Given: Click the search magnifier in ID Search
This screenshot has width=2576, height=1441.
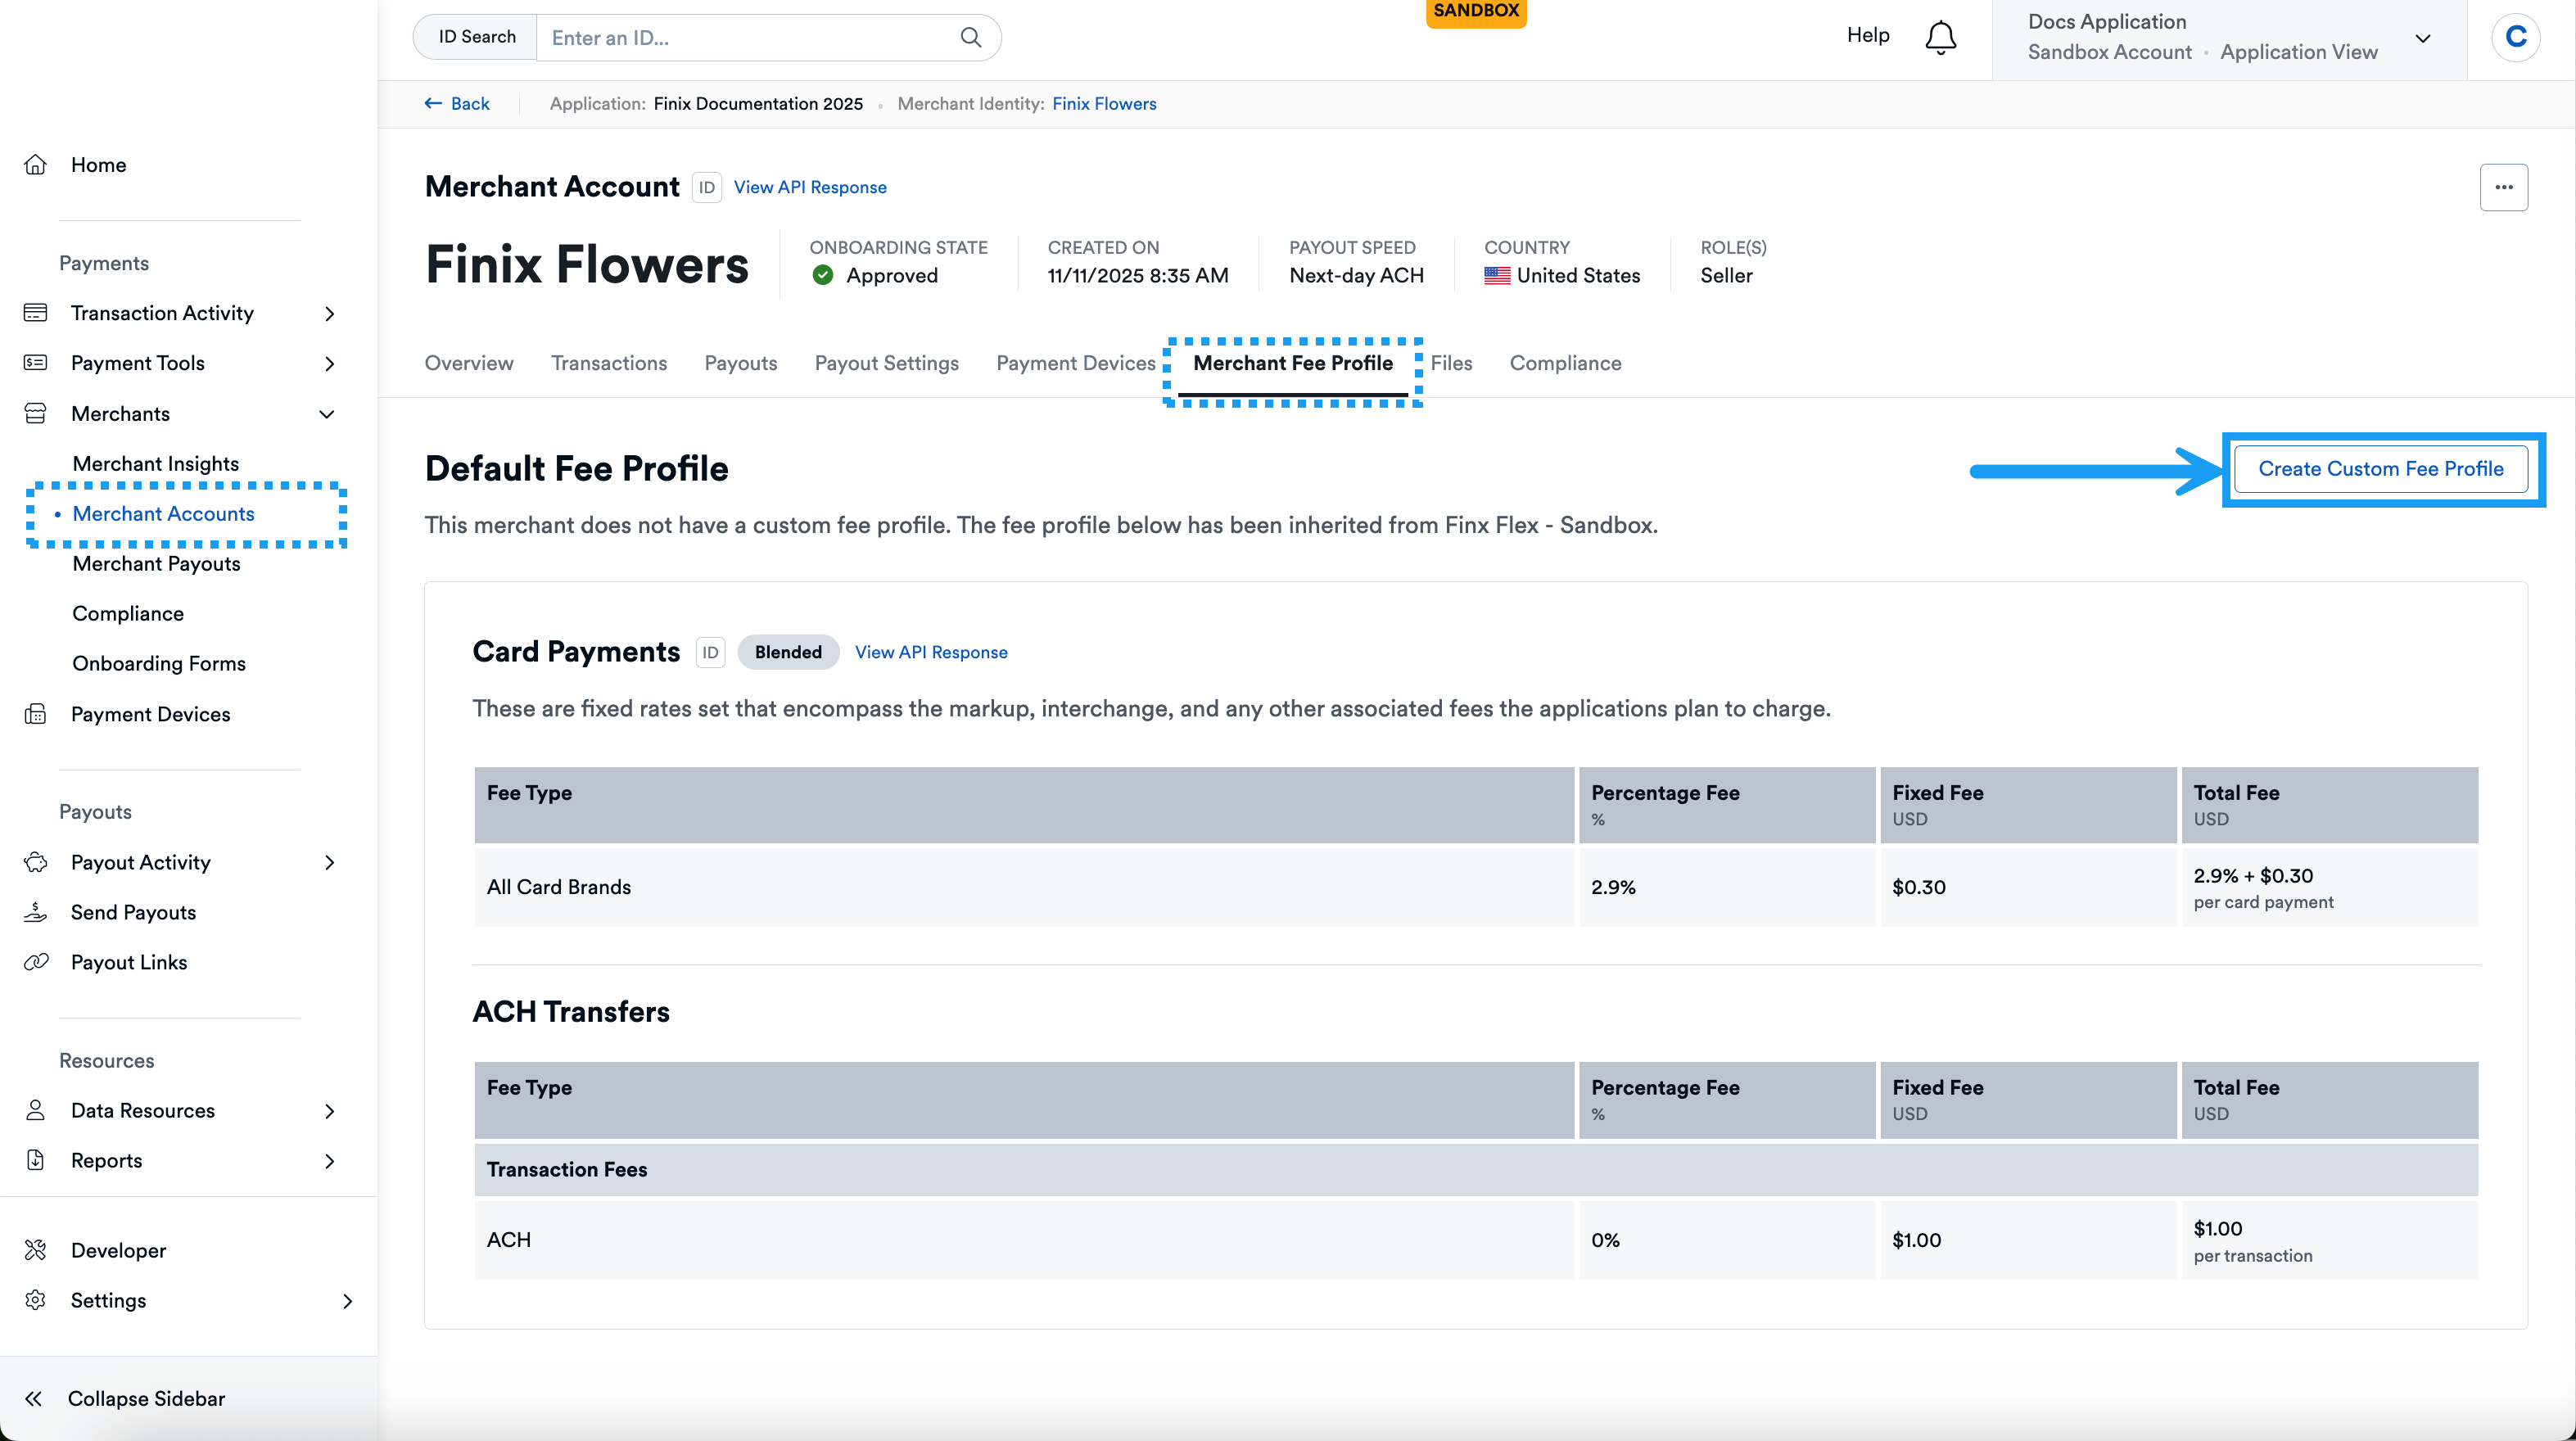Looking at the screenshot, I should coord(970,37).
